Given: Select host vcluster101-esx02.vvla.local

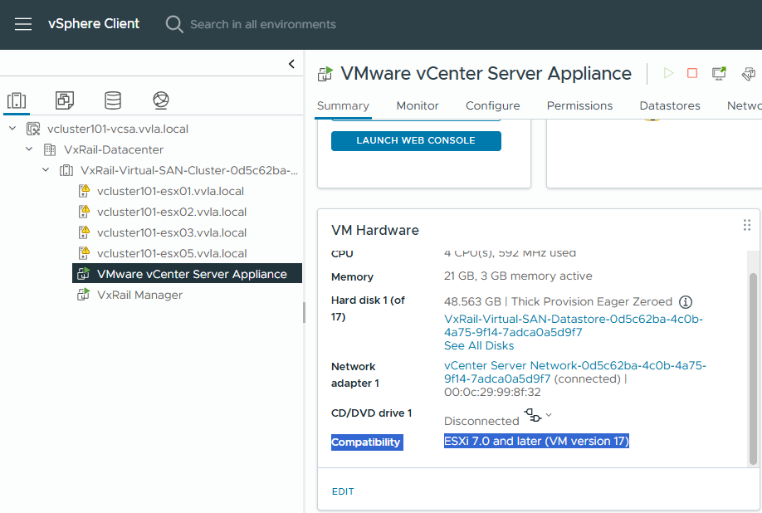Looking at the screenshot, I should pyautogui.click(x=172, y=212).
